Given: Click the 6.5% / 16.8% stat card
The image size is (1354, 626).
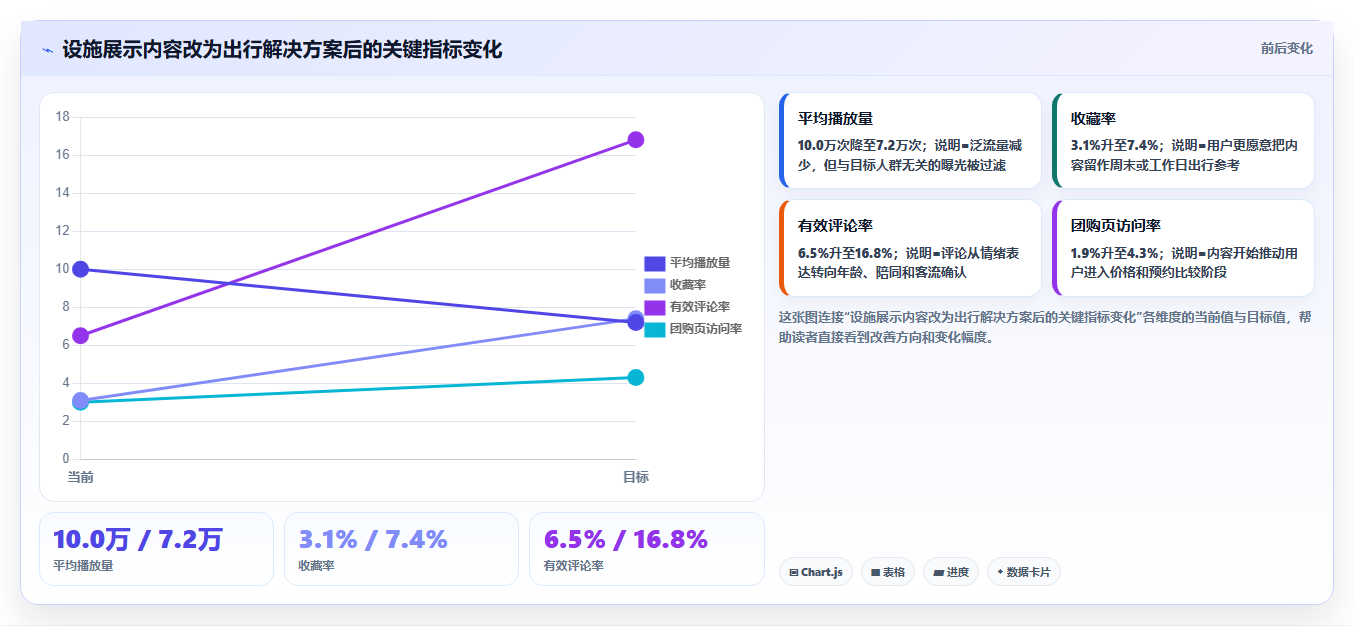Looking at the screenshot, I should coord(646,549).
